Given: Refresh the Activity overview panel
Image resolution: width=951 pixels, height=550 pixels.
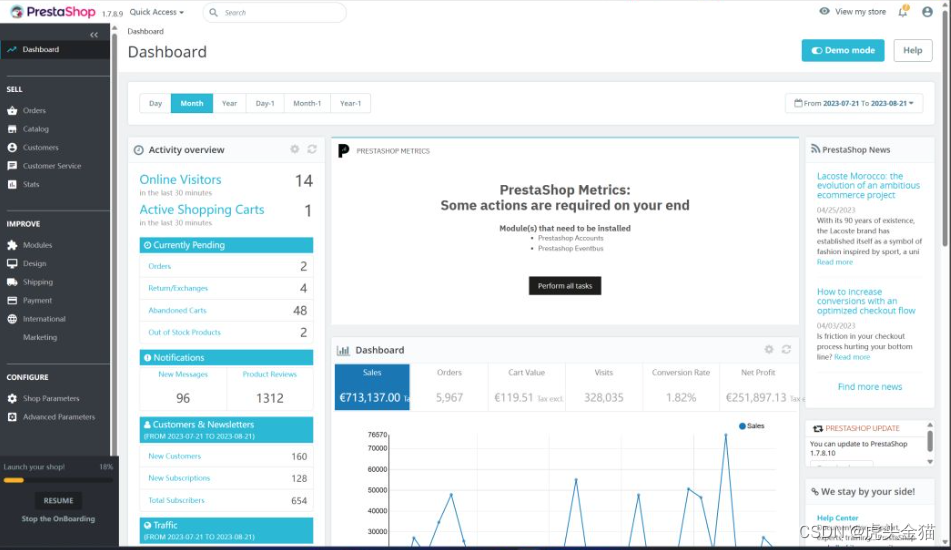Looking at the screenshot, I should click(312, 149).
